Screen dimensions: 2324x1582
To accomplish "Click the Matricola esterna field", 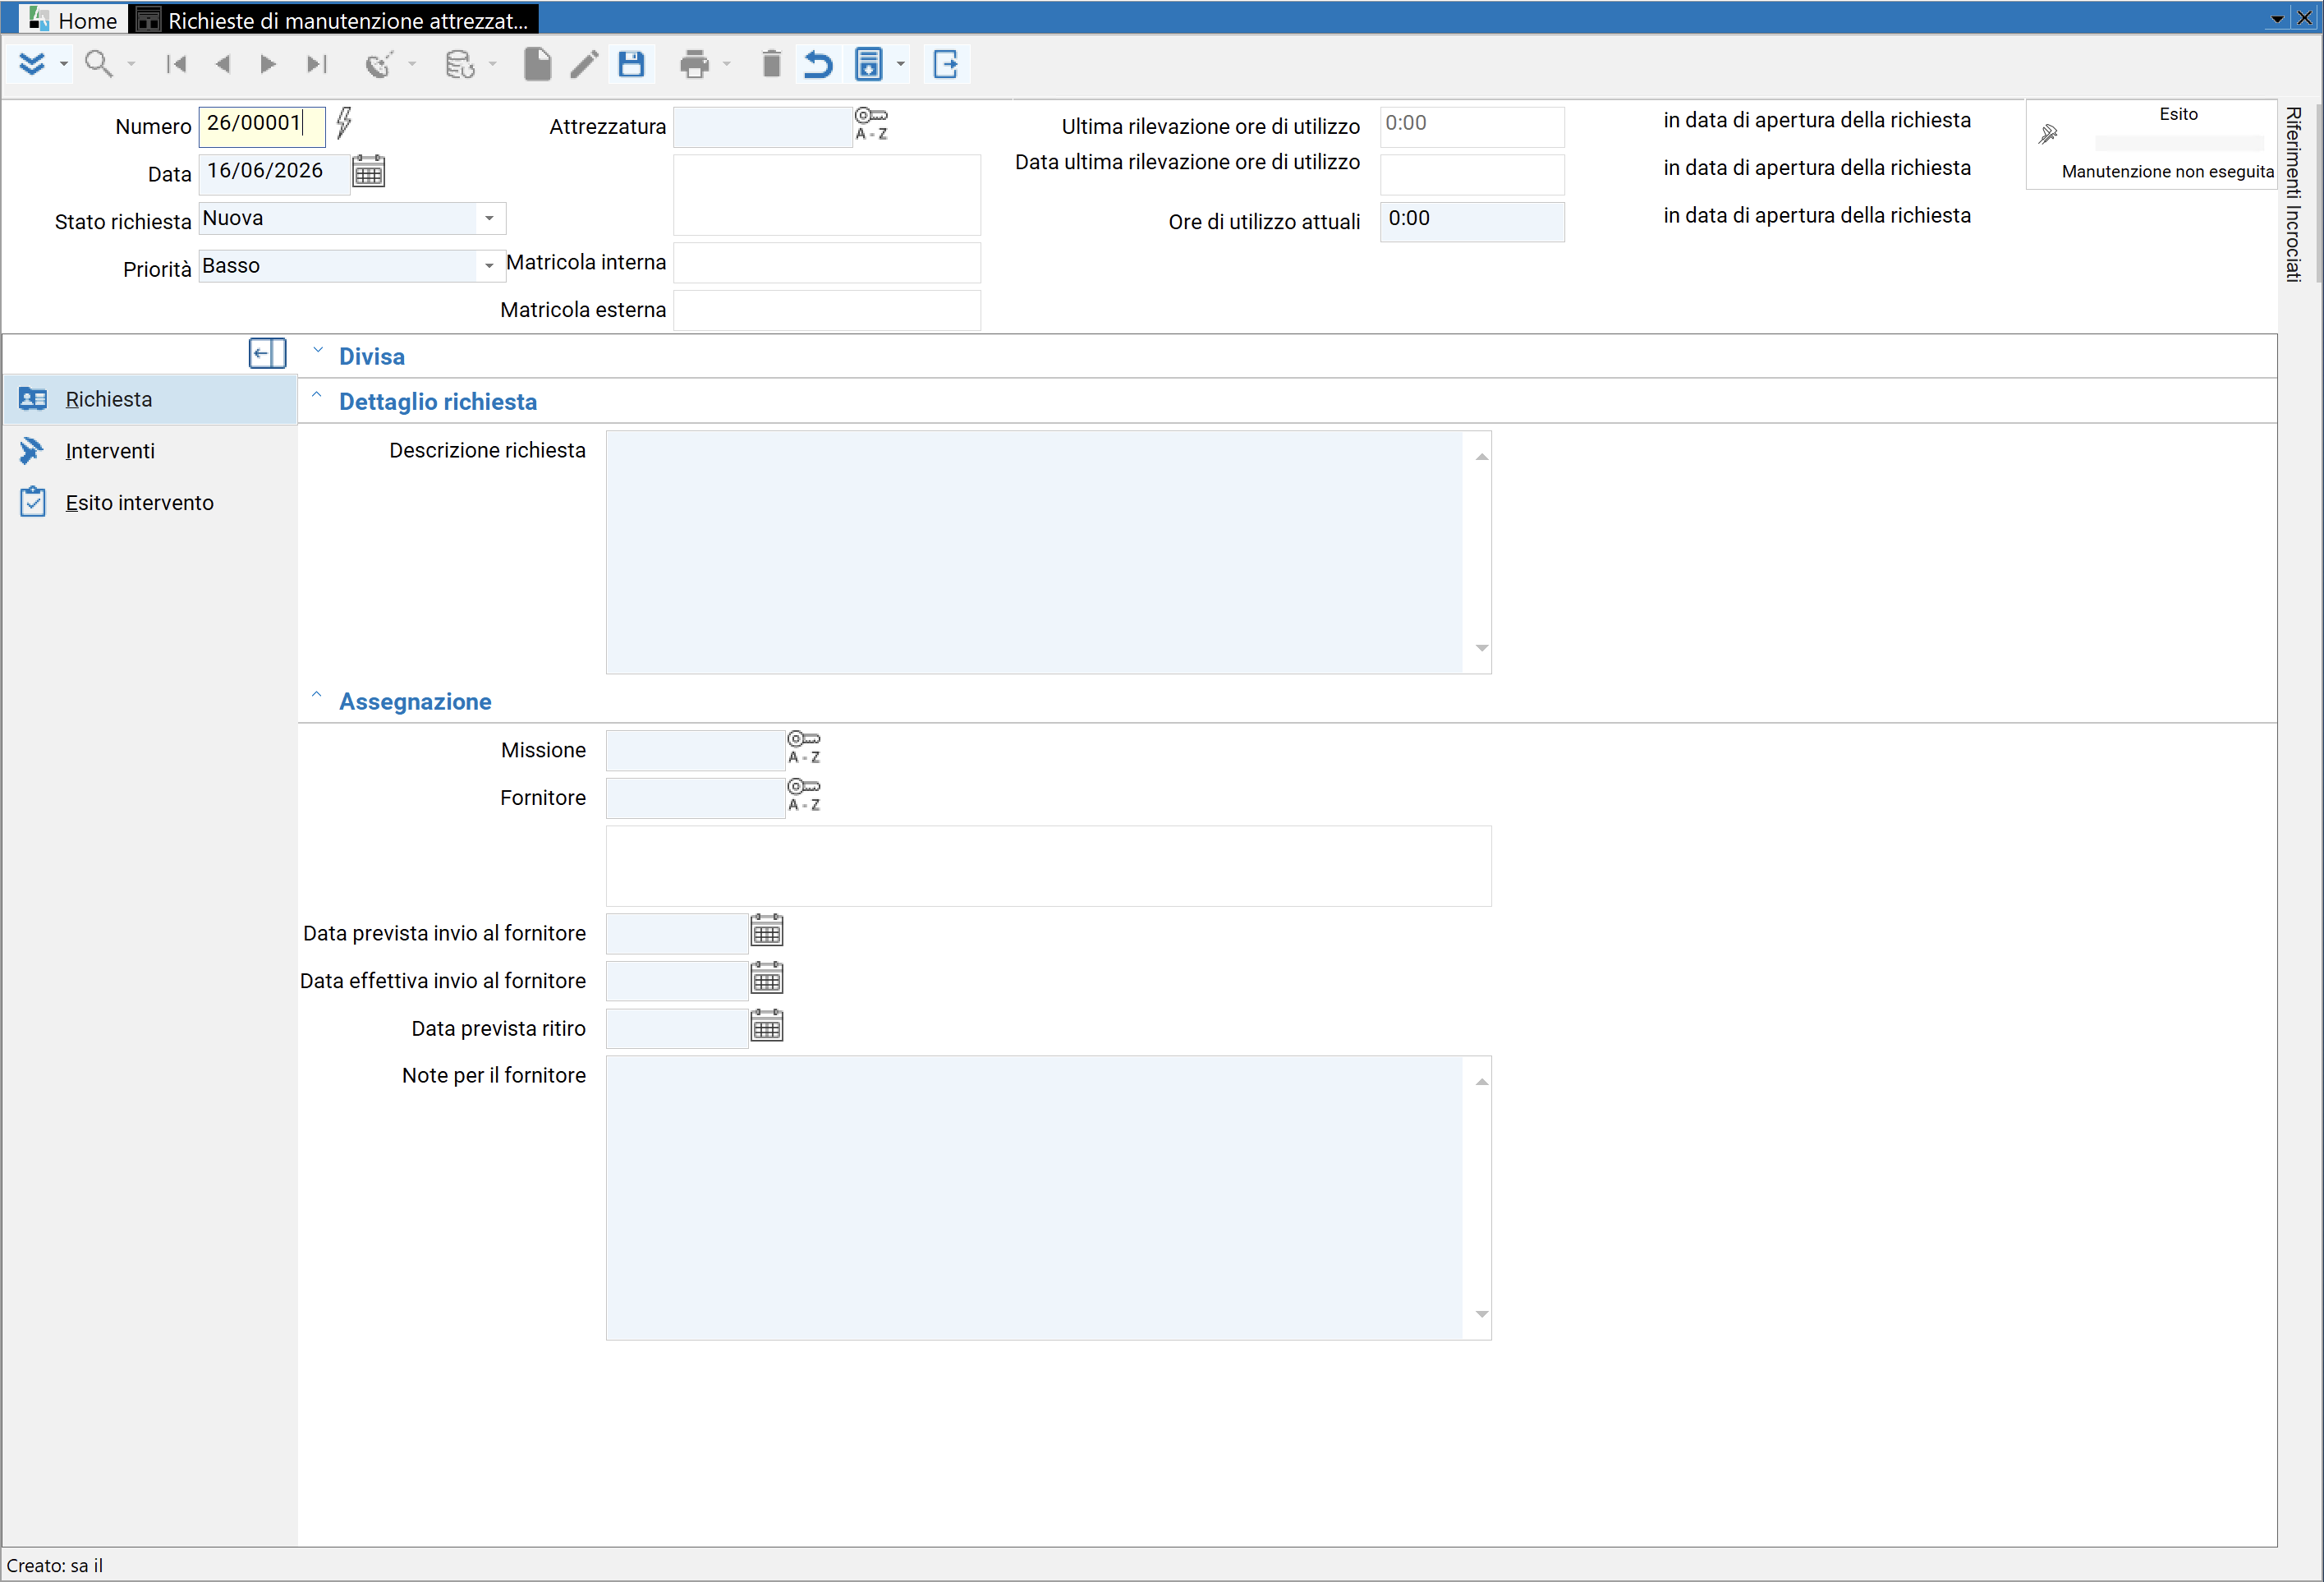I will pyautogui.click(x=827, y=310).
